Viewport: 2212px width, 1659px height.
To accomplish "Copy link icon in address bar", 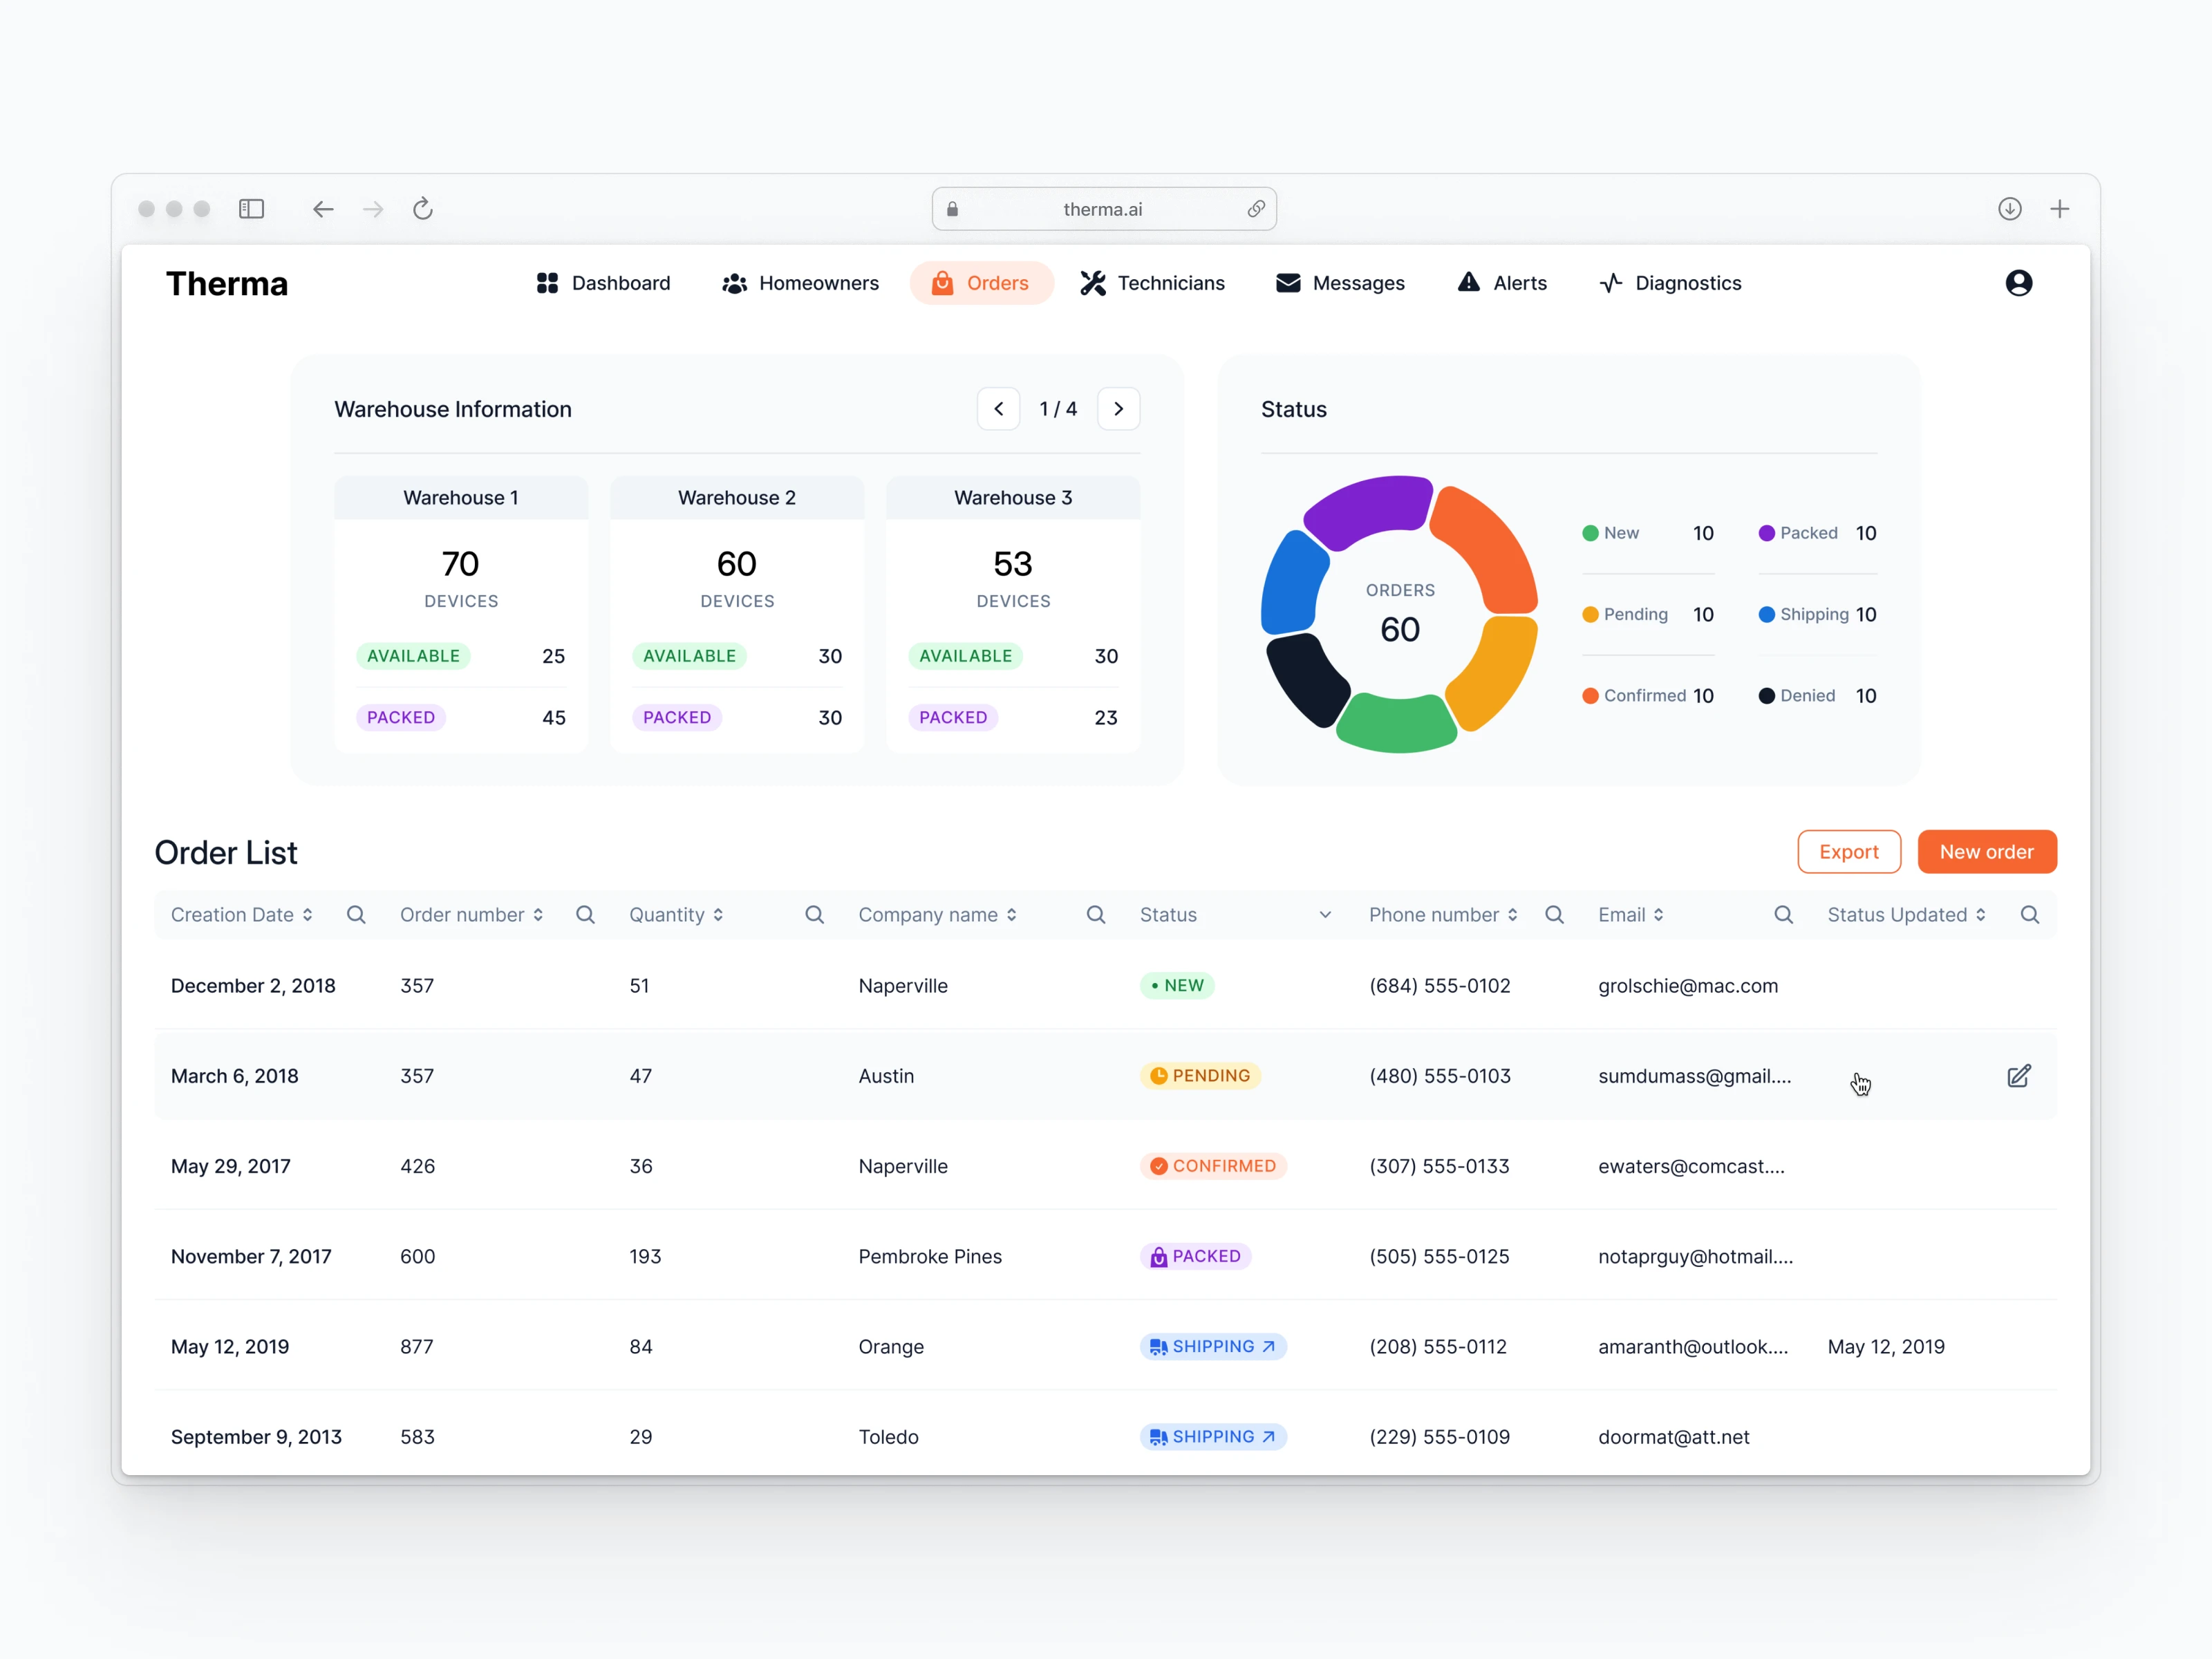I will 1256,209.
